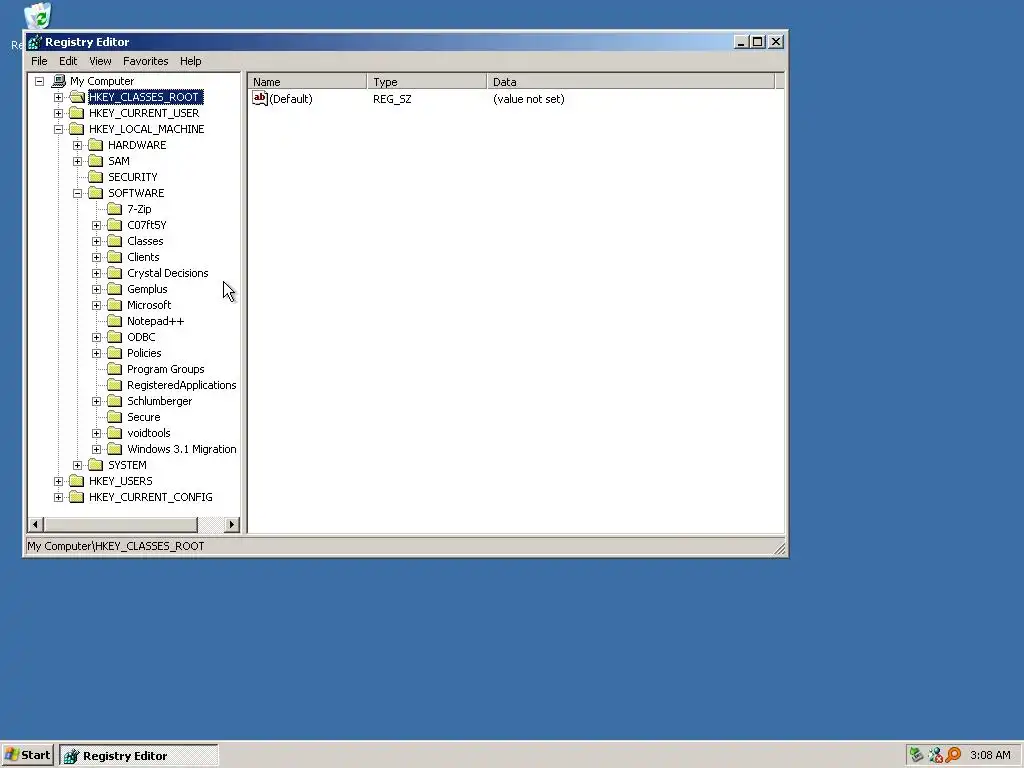1024x768 pixels.
Task: Click the HARDWARE folder icon
Action: (x=96, y=145)
